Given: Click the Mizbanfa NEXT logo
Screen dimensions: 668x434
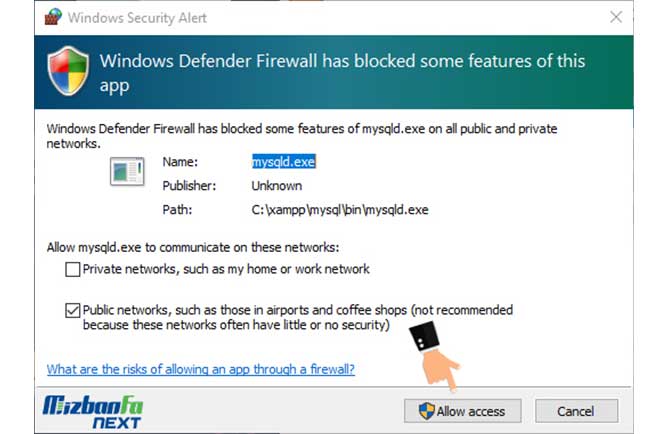Looking at the screenshot, I should point(93,411).
